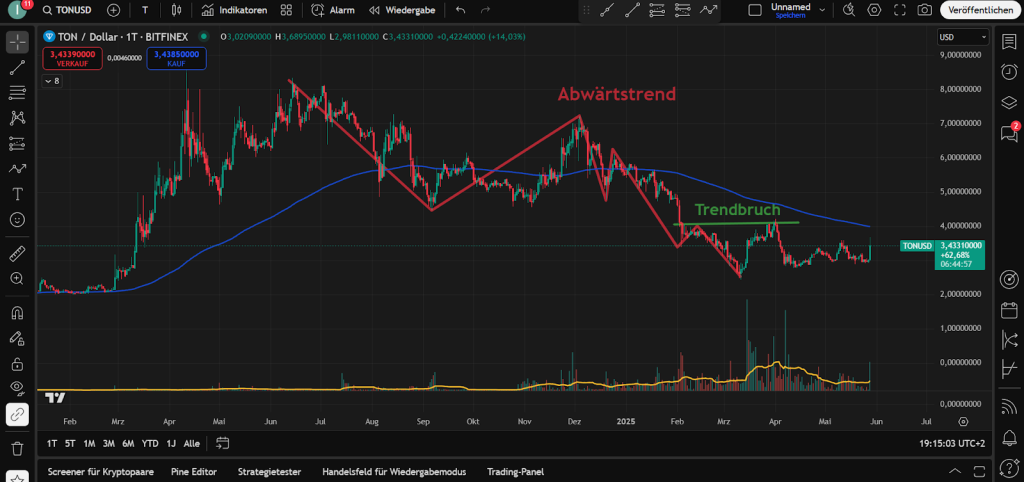Open the Indikatoren menu
The width and height of the screenshot is (1024, 482).
[x=234, y=10]
